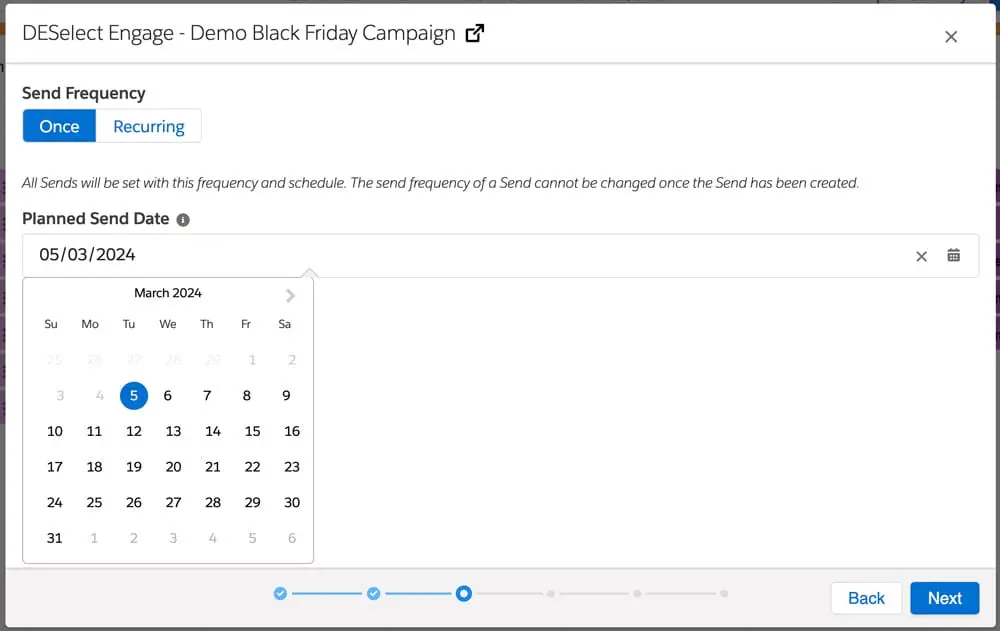
Task: Select March 31 in the calendar
Action: 55,538
